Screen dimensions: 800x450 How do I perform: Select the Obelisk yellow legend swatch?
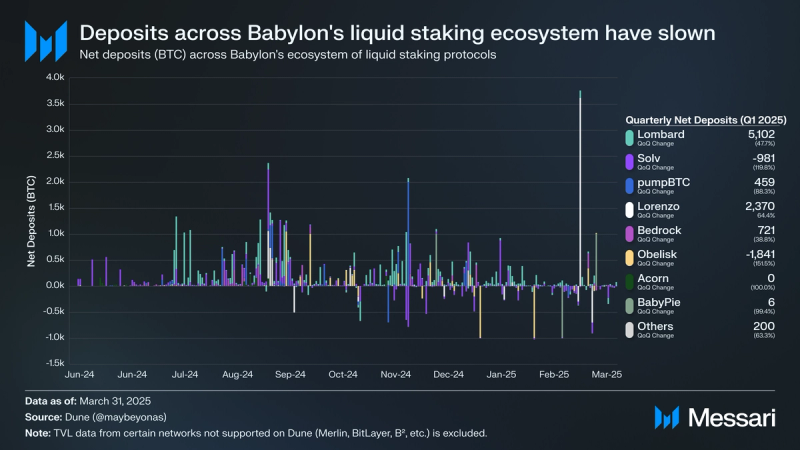pyautogui.click(x=630, y=258)
